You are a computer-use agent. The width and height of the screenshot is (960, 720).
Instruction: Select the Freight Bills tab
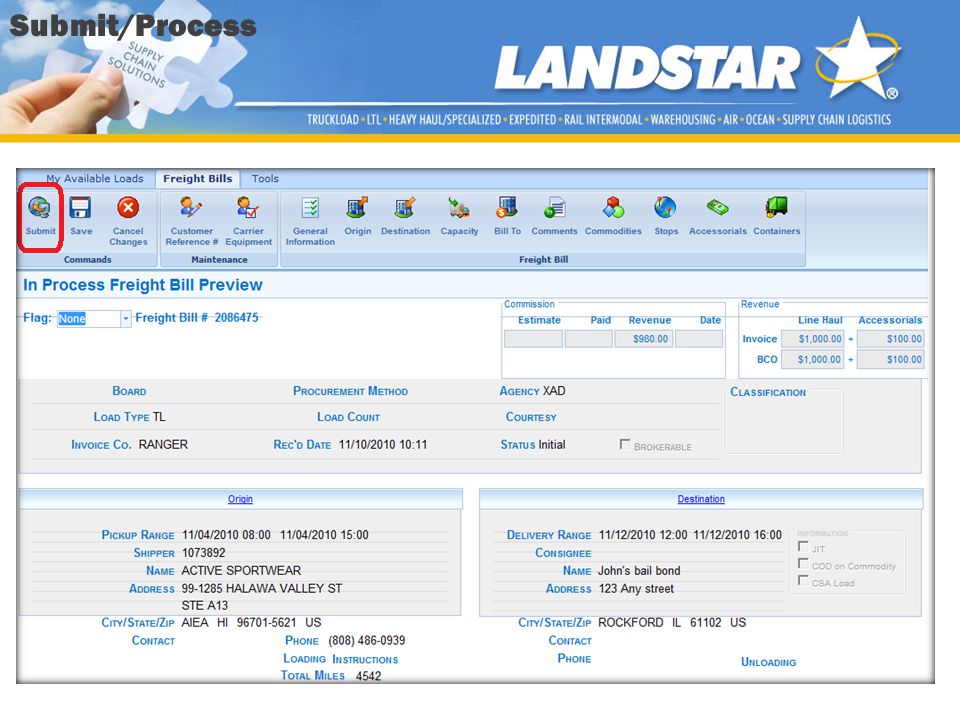pyautogui.click(x=198, y=179)
